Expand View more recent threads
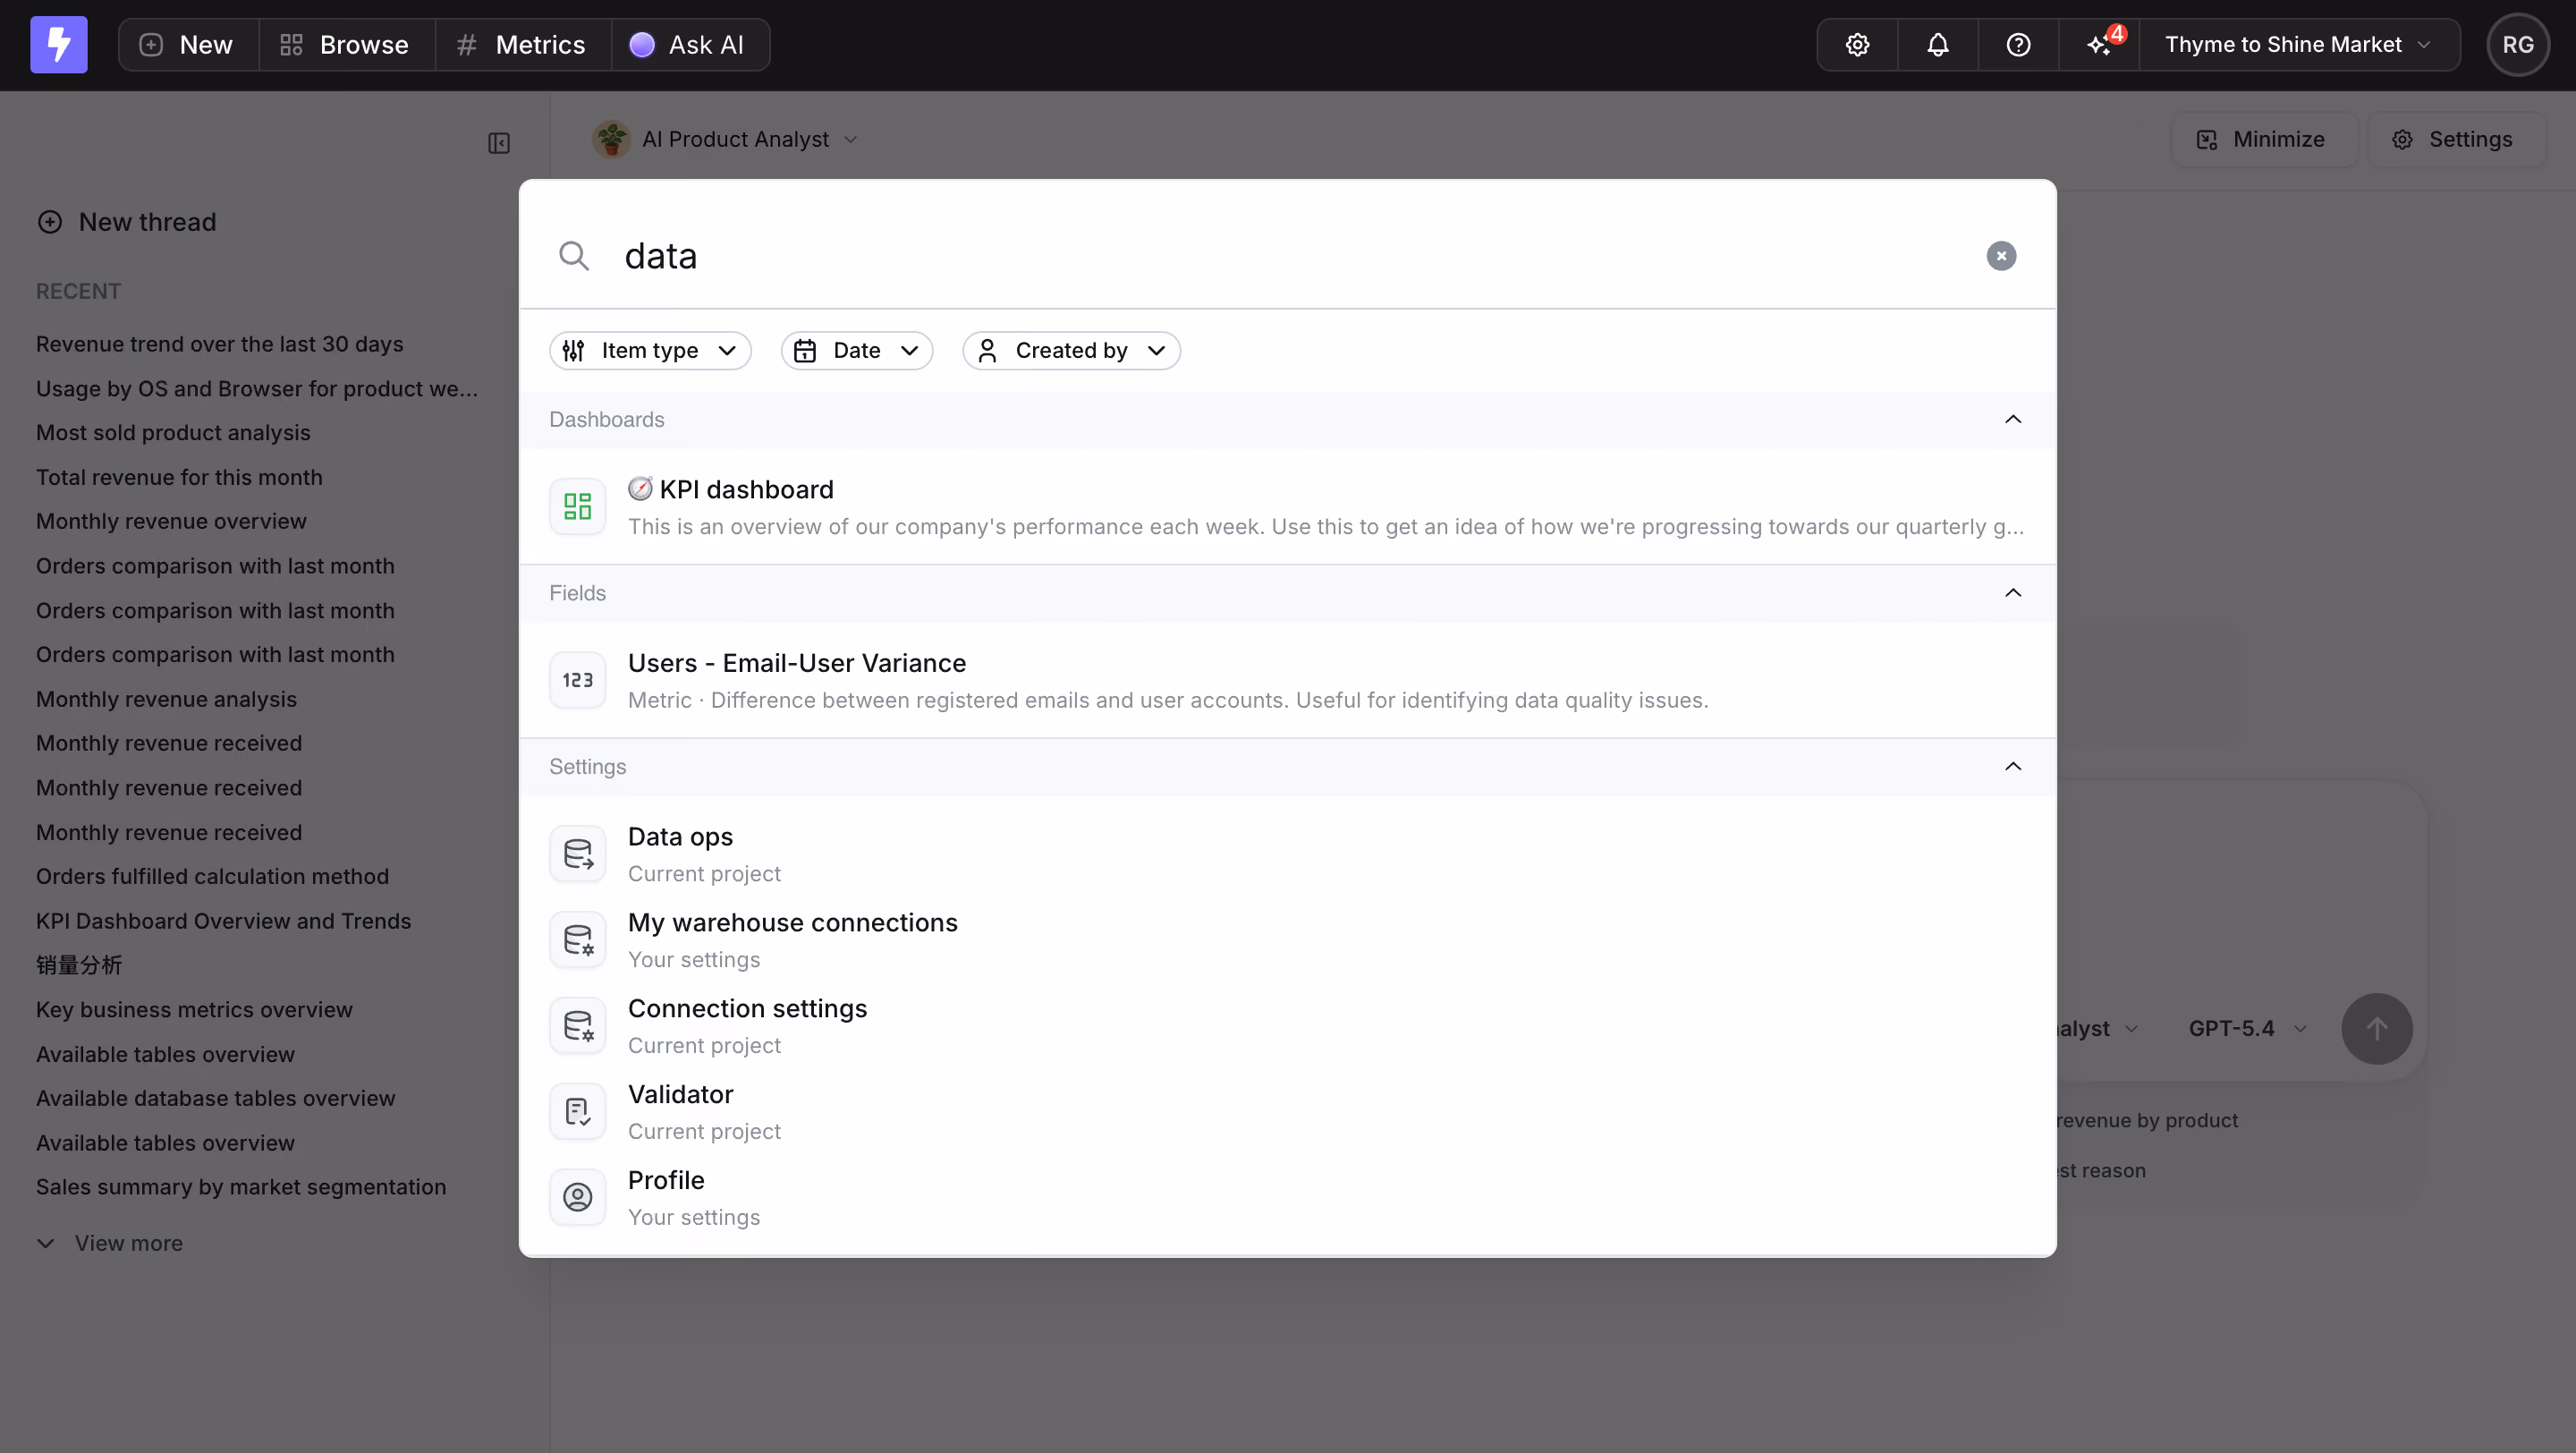 click(110, 1244)
